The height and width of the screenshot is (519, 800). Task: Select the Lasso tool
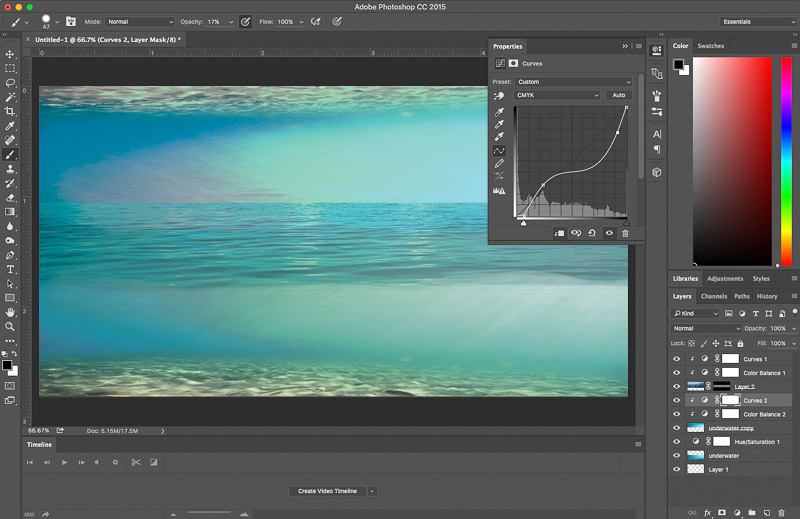click(10, 83)
